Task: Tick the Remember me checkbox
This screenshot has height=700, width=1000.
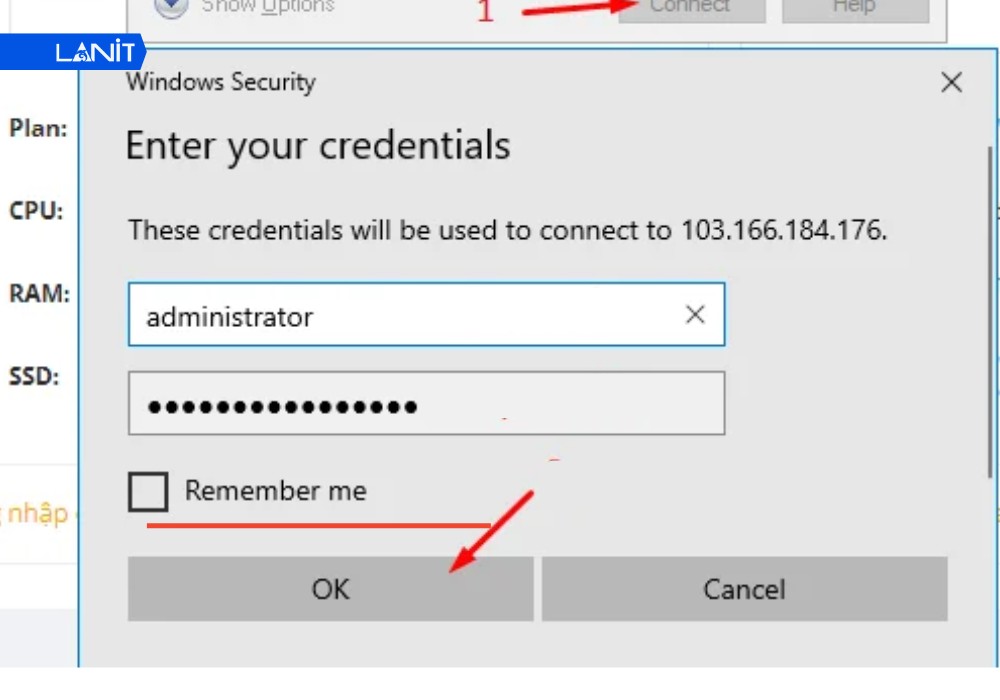Action: pos(148,492)
